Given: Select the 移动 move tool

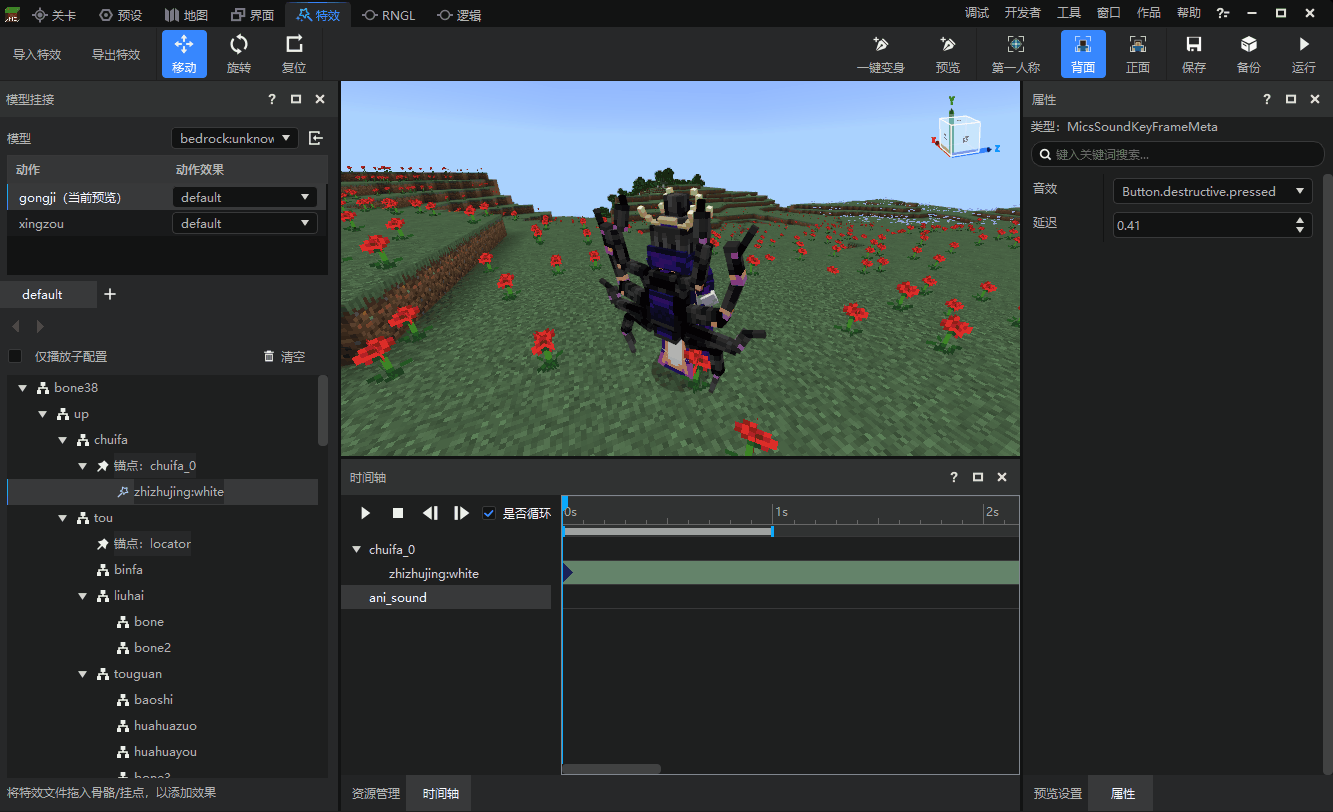Looking at the screenshot, I should (184, 54).
